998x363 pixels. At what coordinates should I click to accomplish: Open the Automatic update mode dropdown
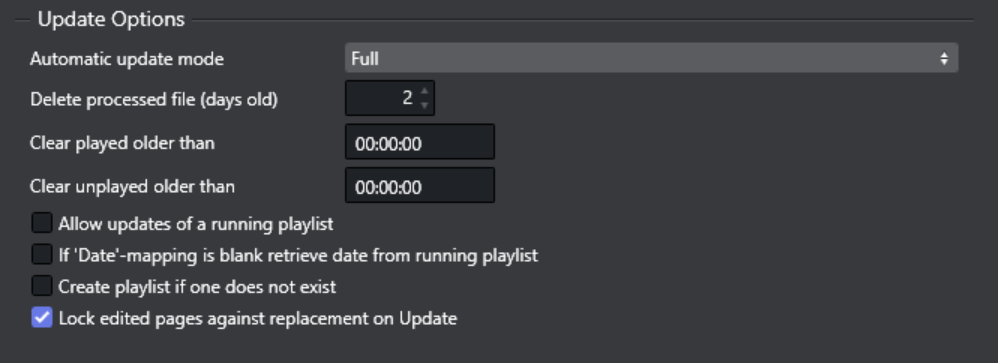tap(651, 58)
